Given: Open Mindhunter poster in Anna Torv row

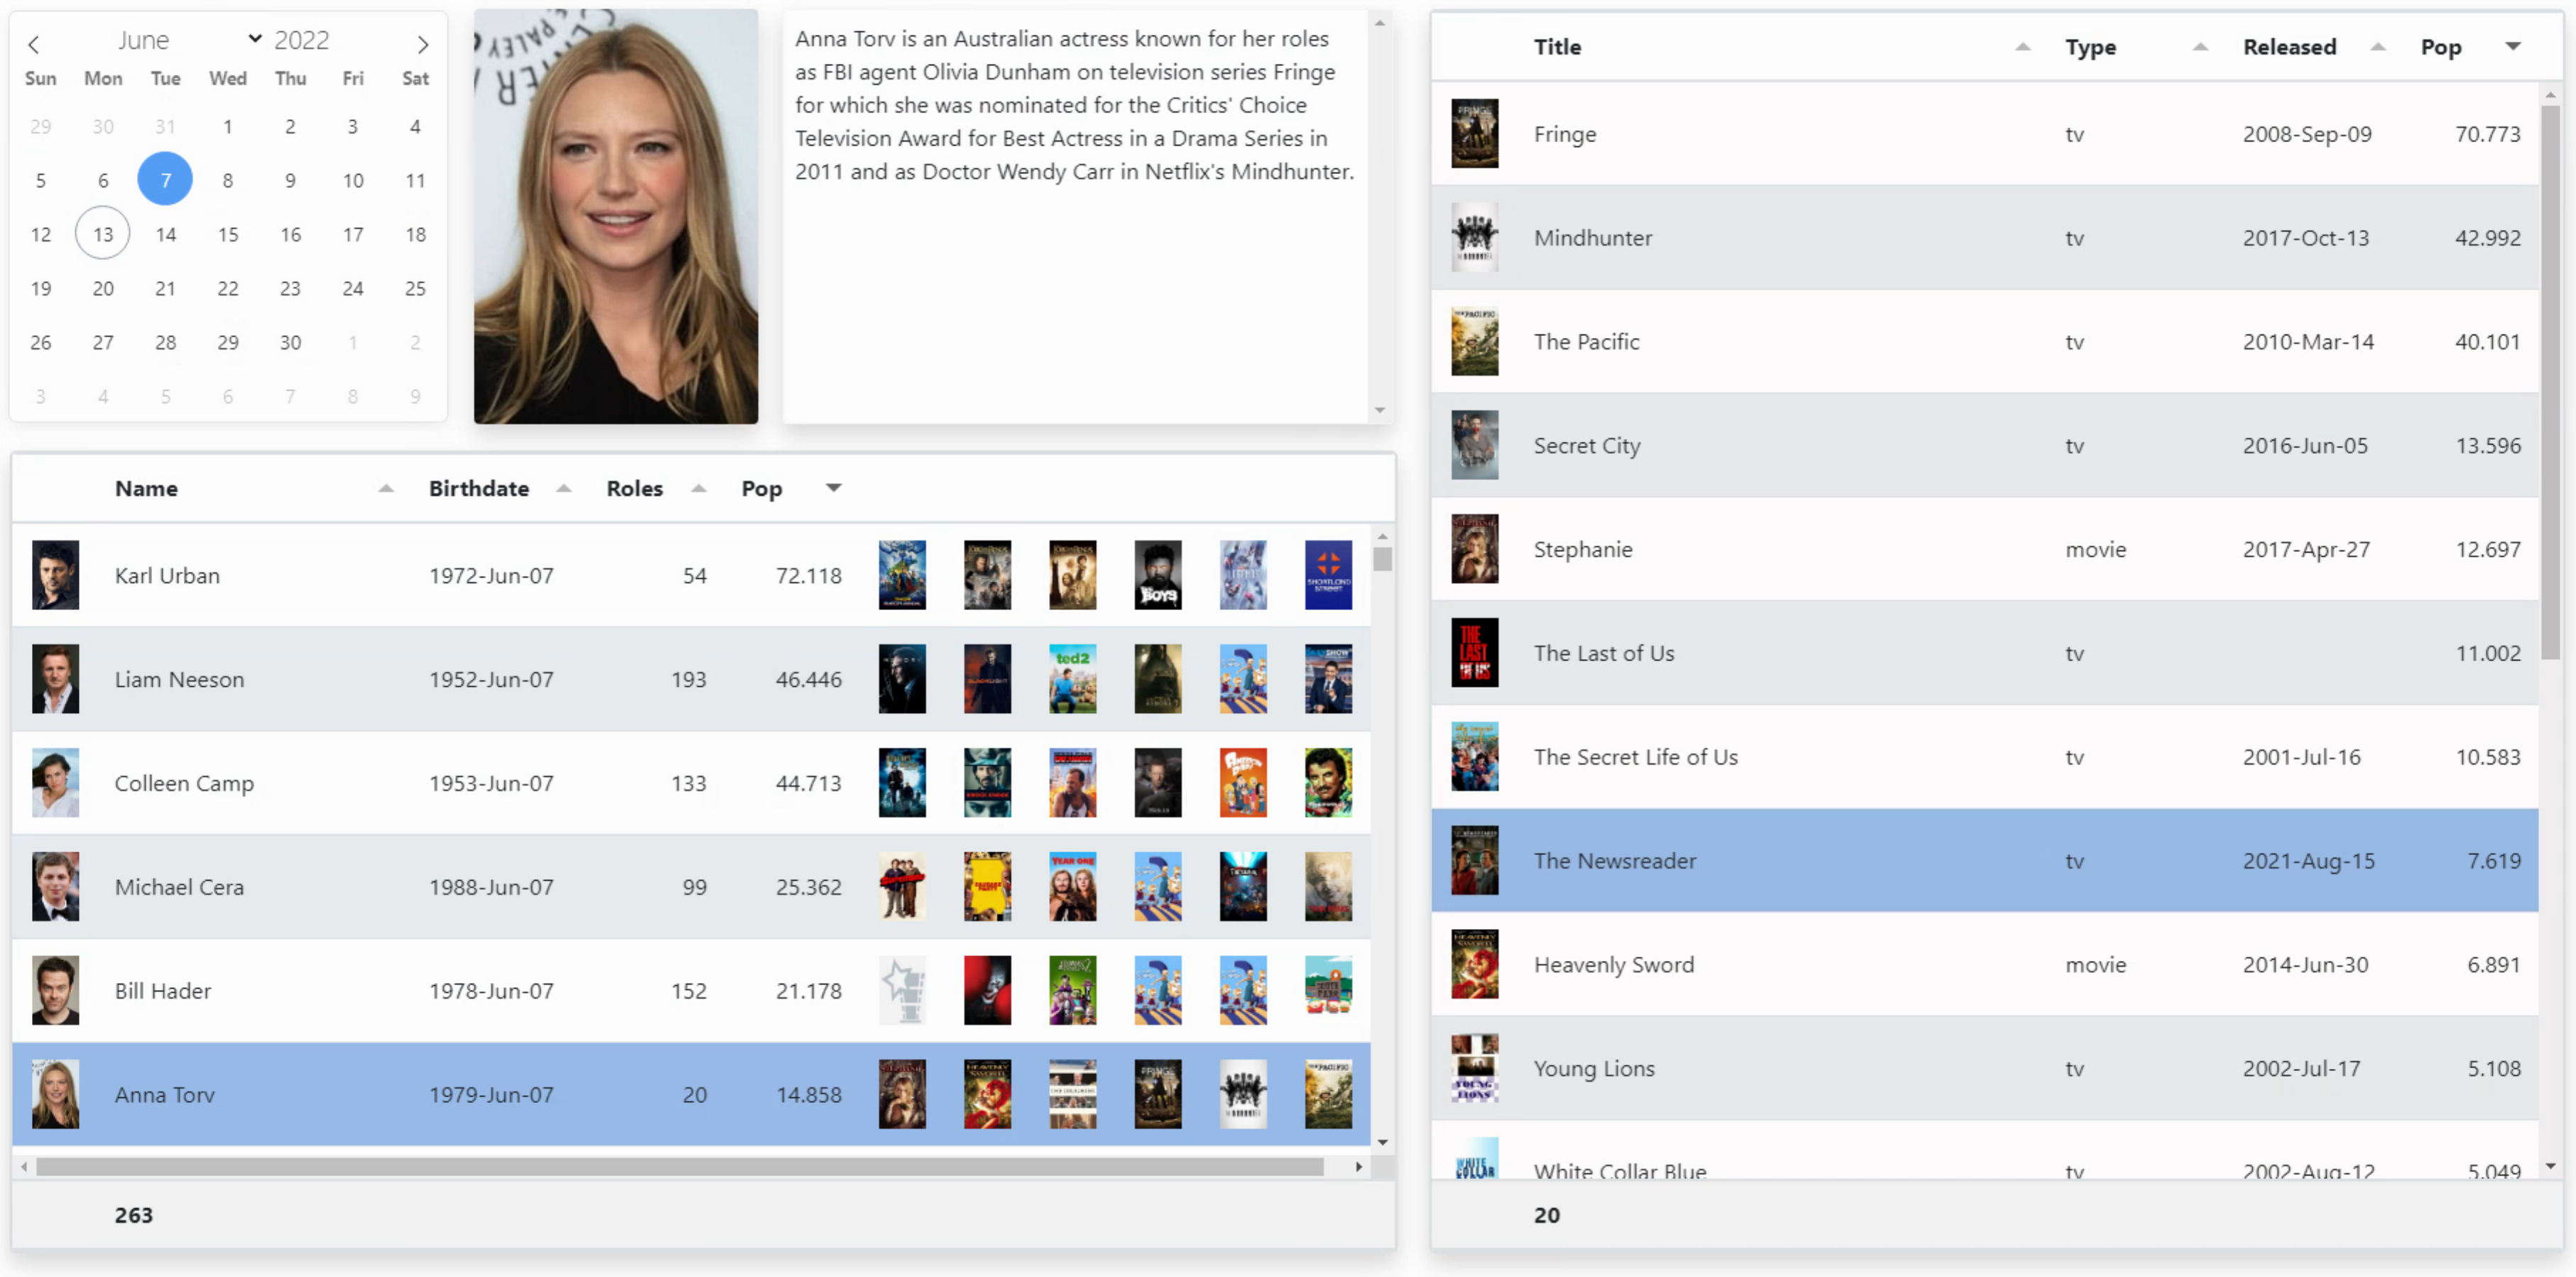Looking at the screenshot, I should click(x=1243, y=1094).
